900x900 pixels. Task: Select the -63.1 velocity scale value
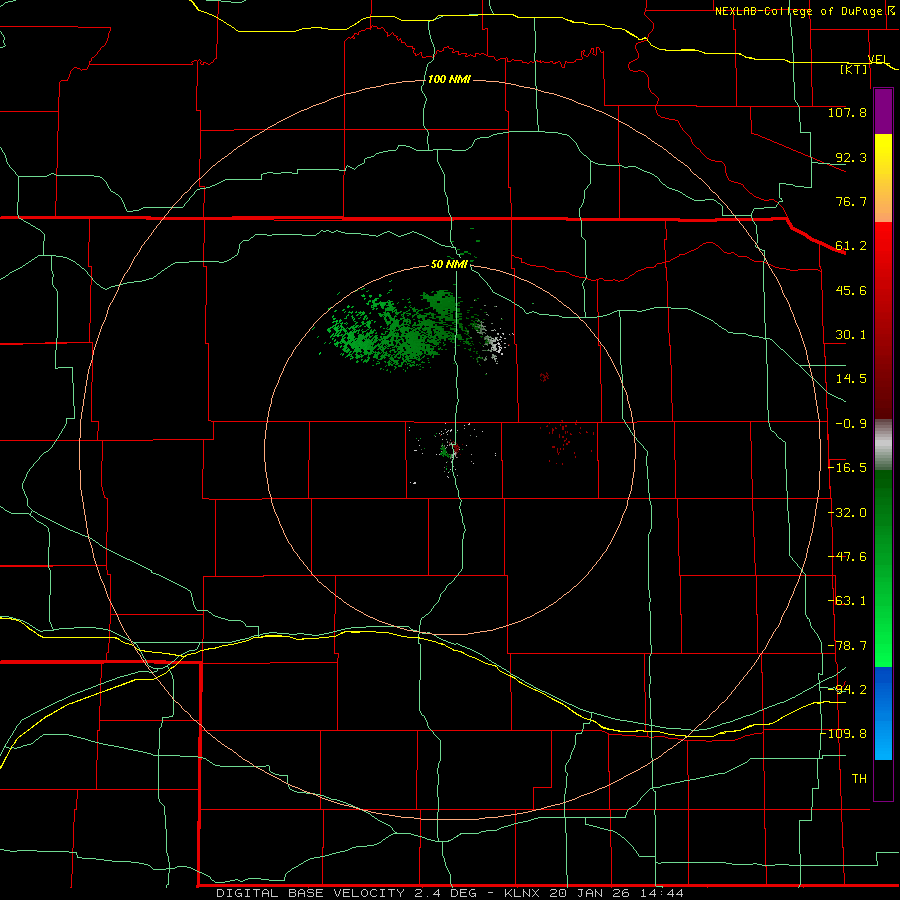pos(847,601)
